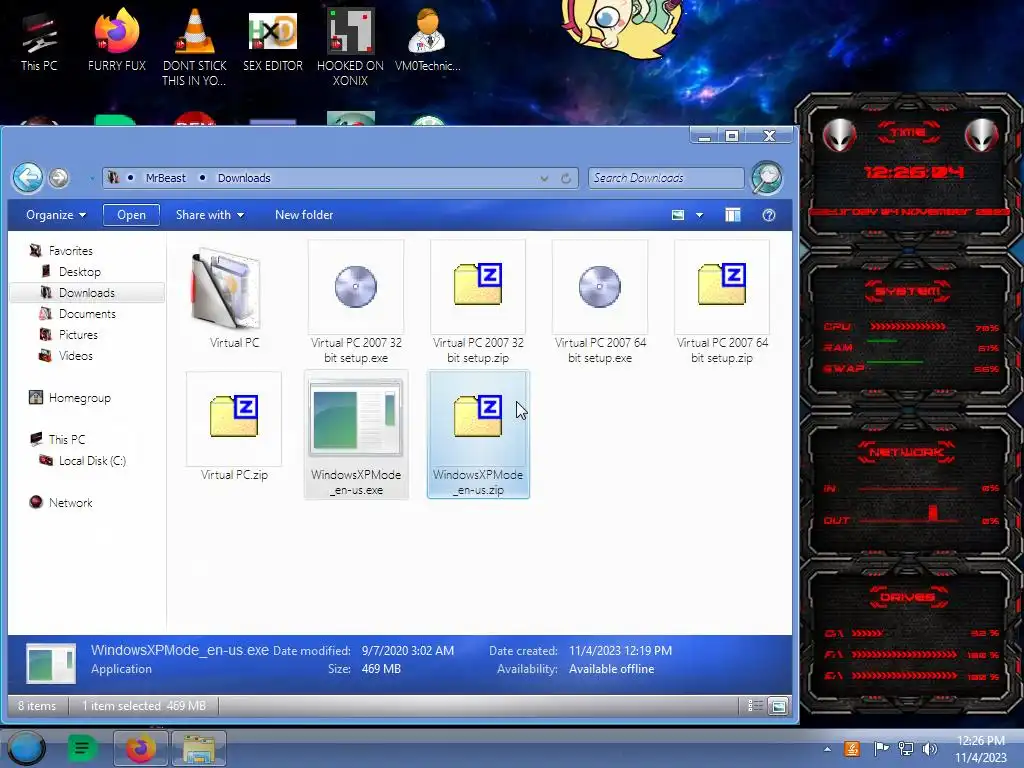Screen dimensions: 1024x768
Task: Click the grey Forward arrow button
Action: [x=59, y=178]
